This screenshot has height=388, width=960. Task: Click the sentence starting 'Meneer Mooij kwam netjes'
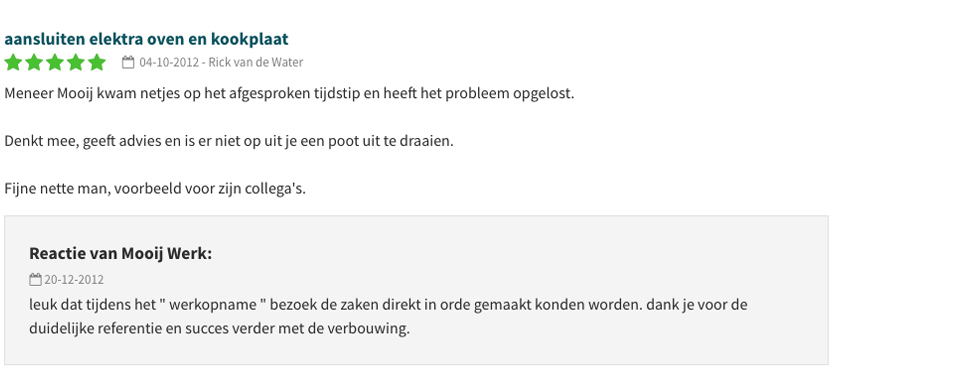point(290,94)
